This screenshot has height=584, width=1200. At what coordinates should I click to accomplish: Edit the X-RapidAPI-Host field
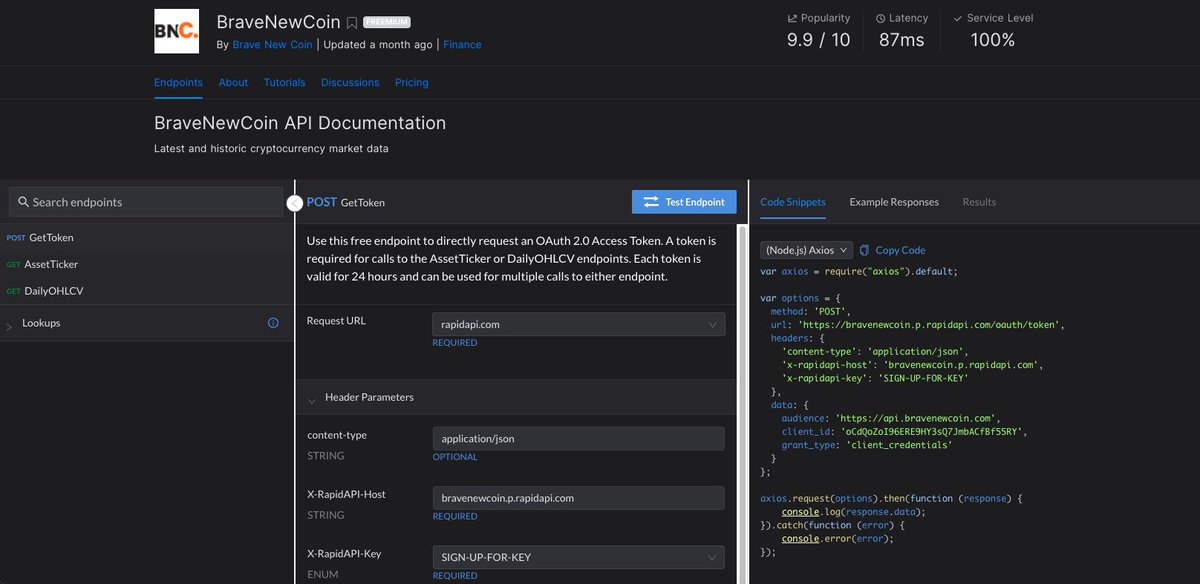[x=579, y=497]
